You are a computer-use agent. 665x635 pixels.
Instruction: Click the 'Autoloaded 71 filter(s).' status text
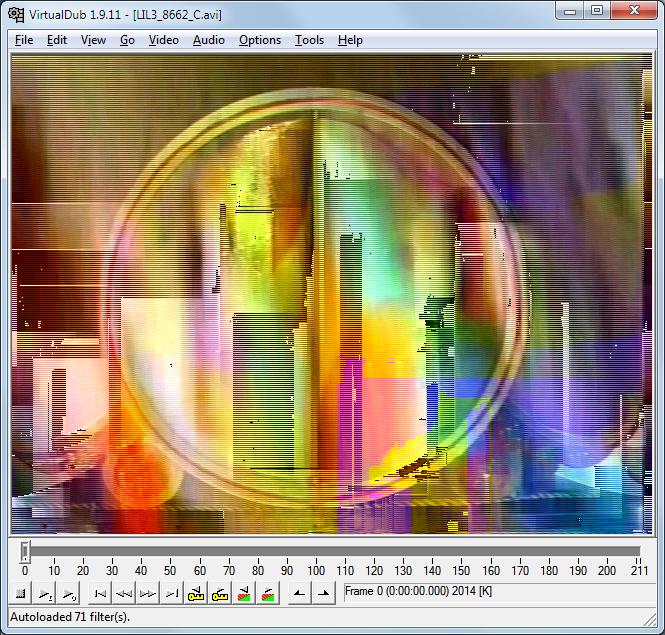click(x=70, y=617)
